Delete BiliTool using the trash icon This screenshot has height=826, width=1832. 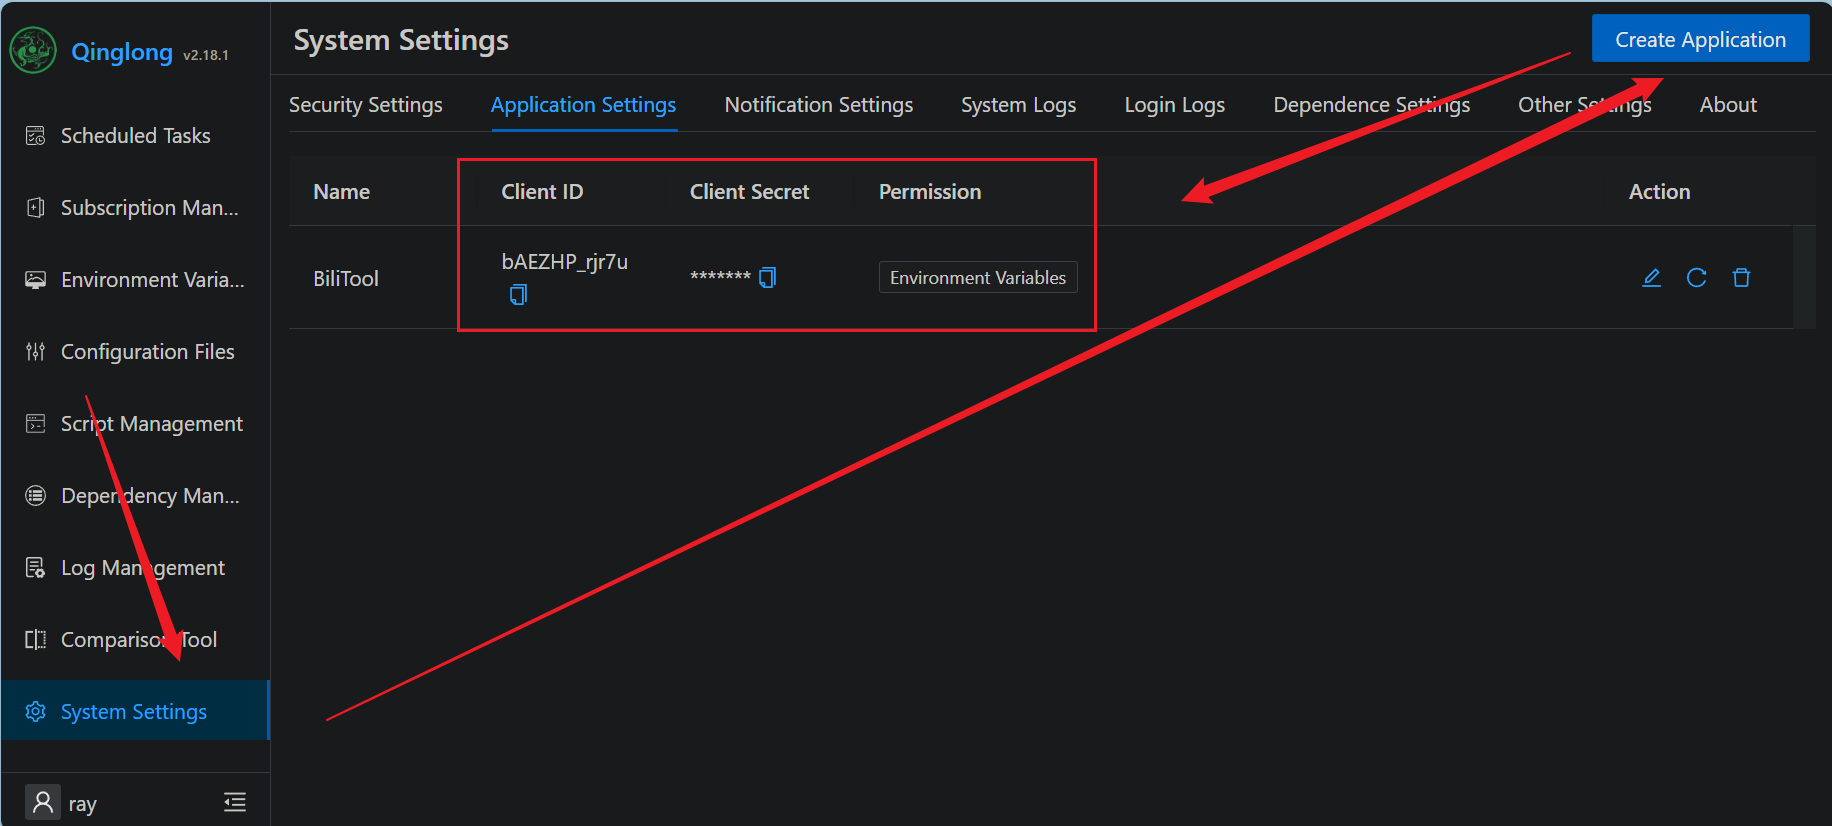pos(1741,278)
